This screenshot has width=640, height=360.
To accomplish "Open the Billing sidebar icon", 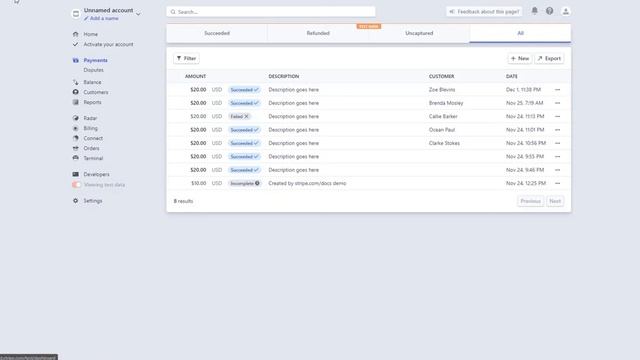I will click(76, 129).
